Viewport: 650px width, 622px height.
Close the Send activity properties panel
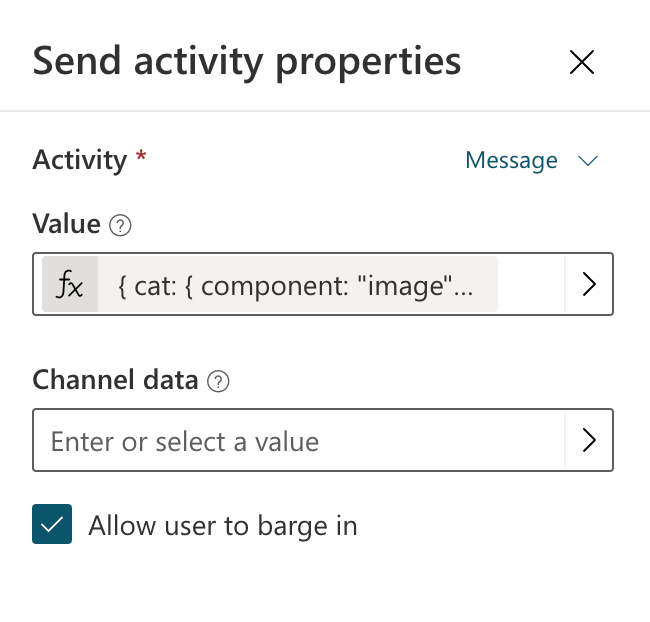(582, 62)
